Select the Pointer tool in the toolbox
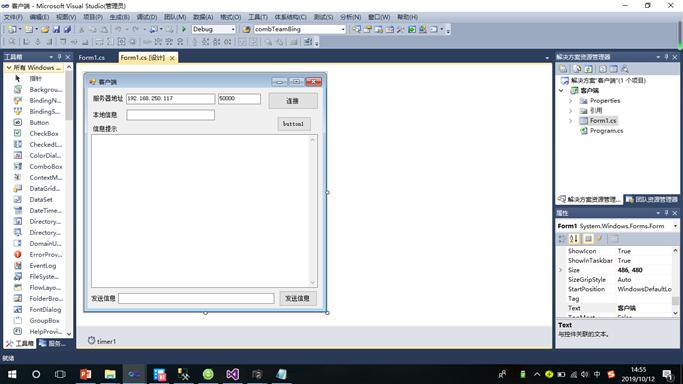 click(36, 78)
